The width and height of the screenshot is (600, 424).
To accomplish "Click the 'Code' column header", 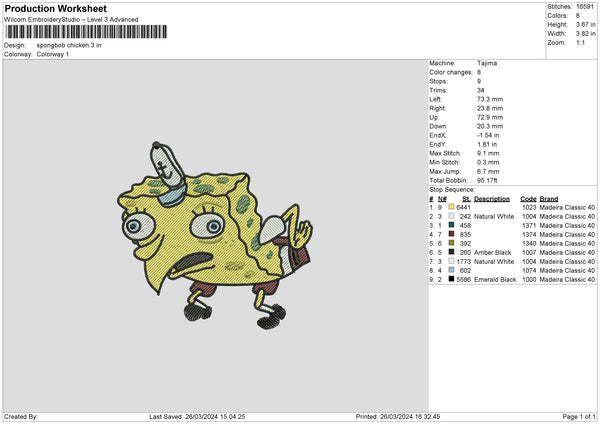I will click(x=528, y=199).
